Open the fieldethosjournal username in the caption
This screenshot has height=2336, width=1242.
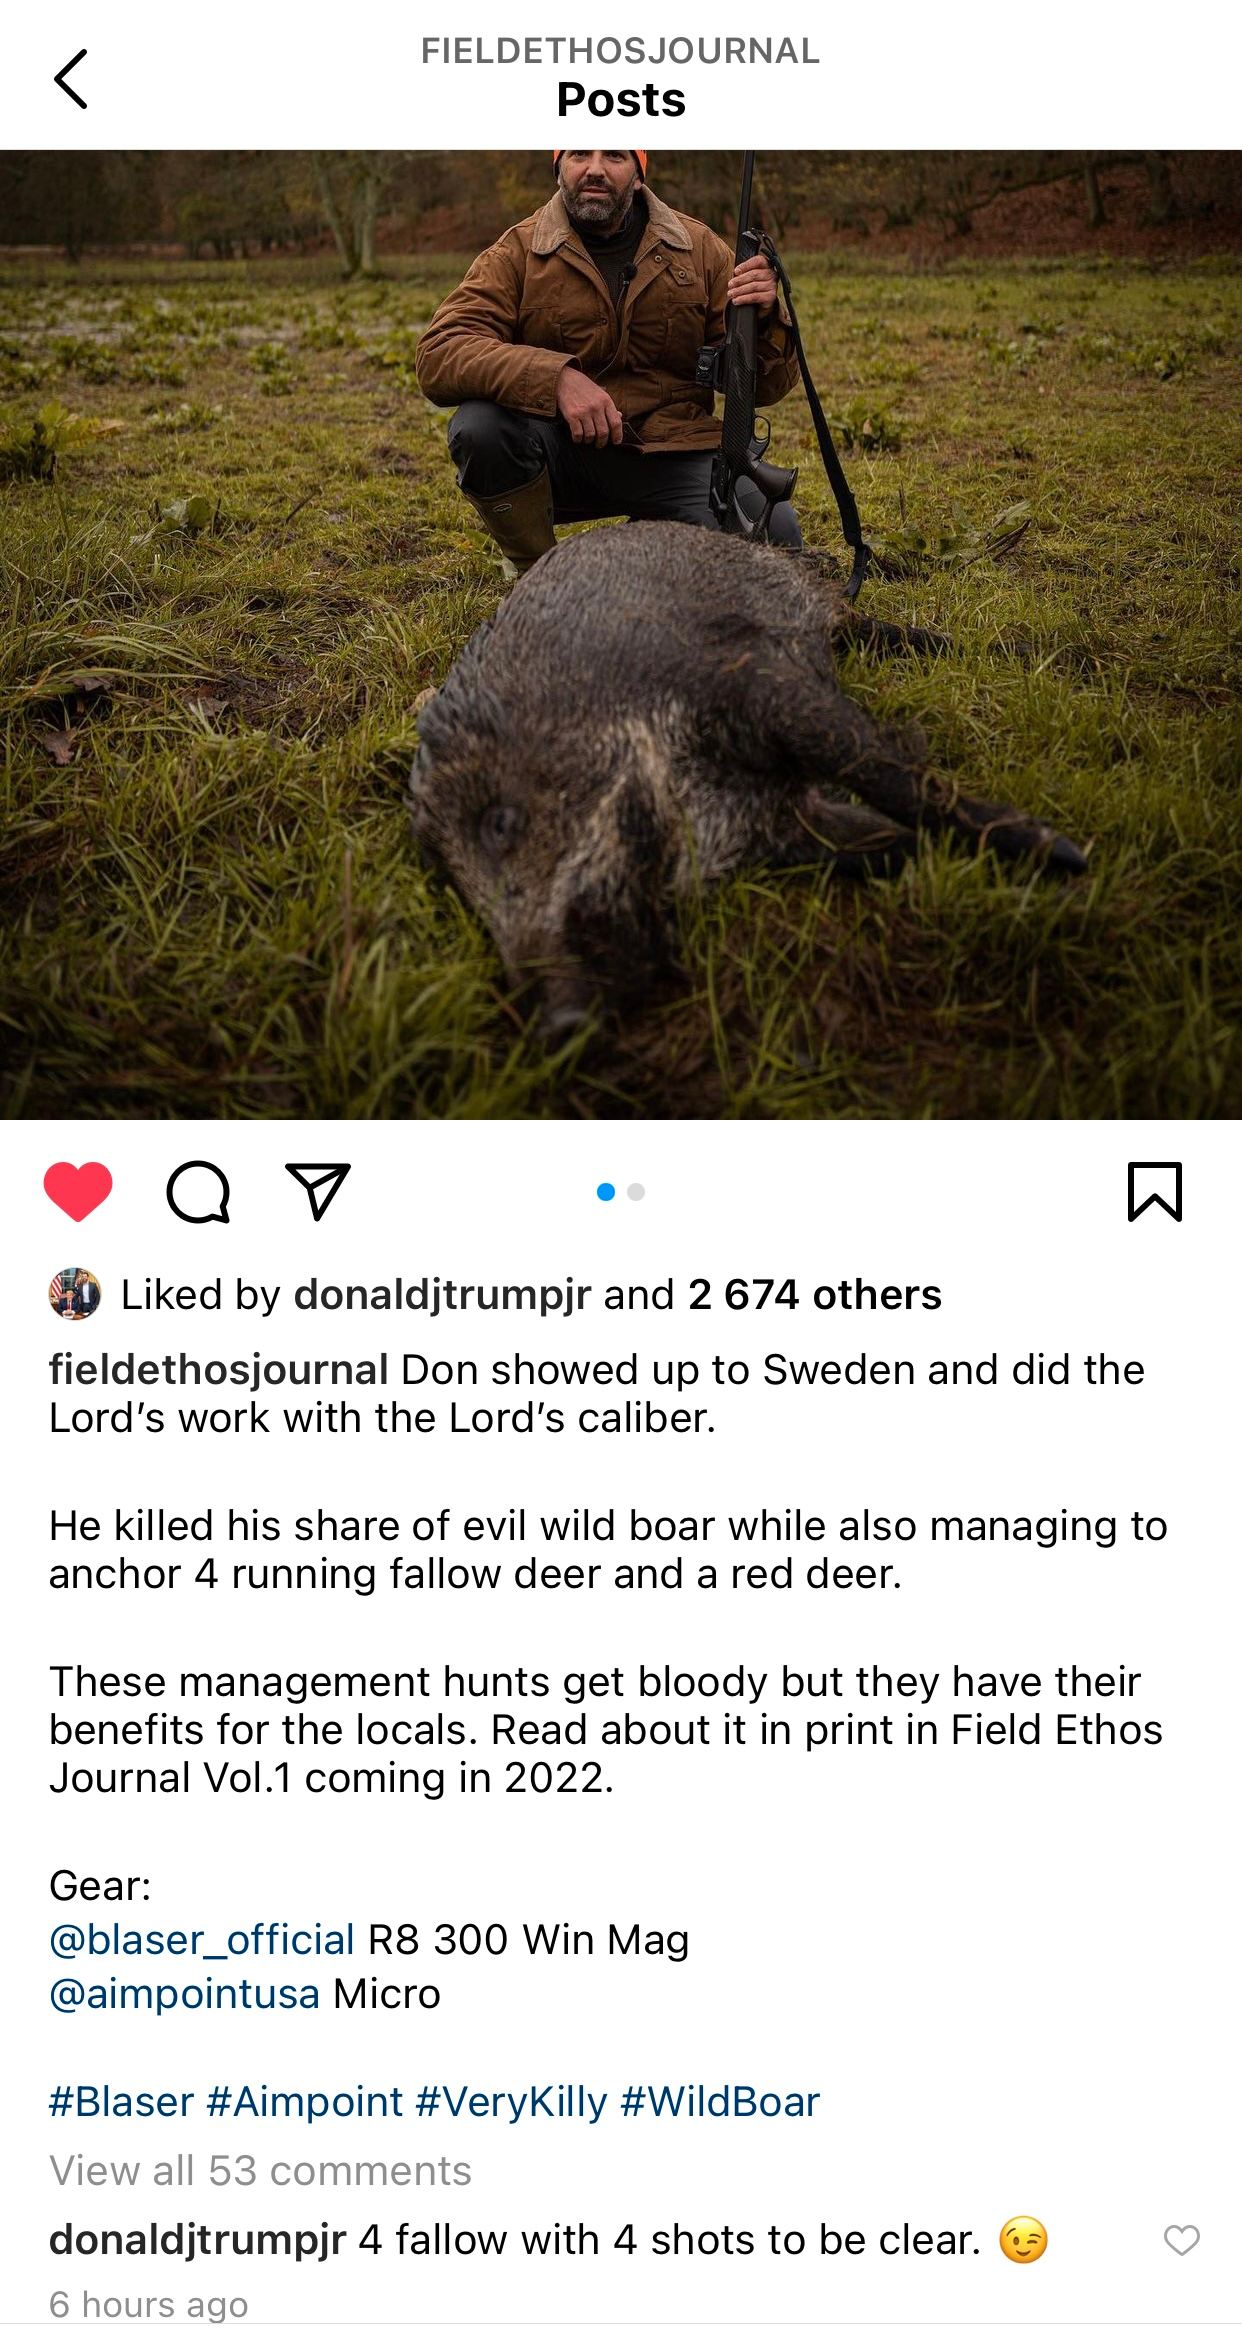(x=219, y=1370)
